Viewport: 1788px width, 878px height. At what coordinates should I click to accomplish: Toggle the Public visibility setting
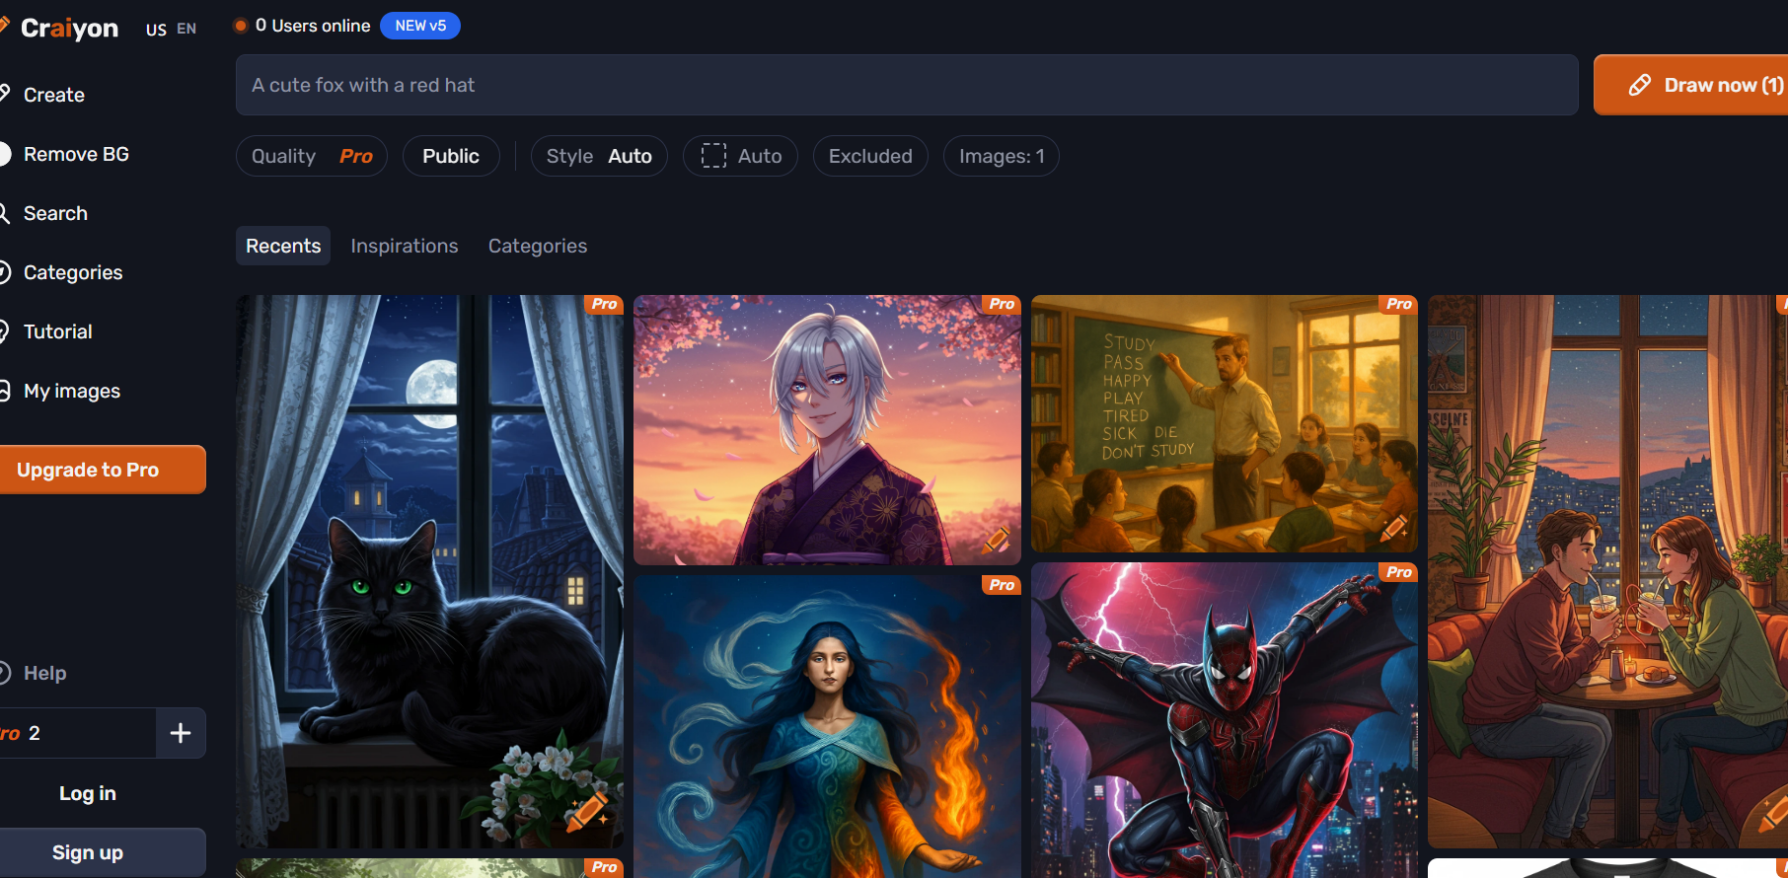(450, 156)
